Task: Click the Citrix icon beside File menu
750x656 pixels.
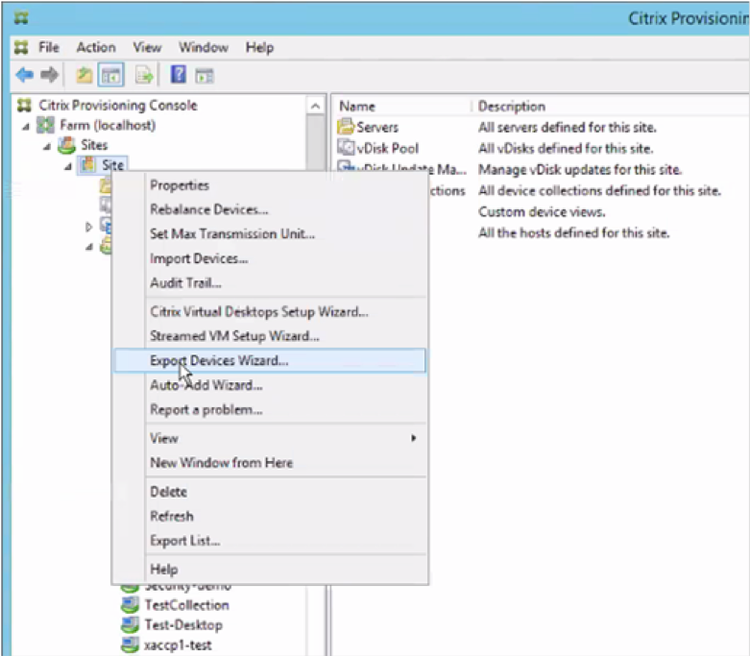Action: (21, 47)
